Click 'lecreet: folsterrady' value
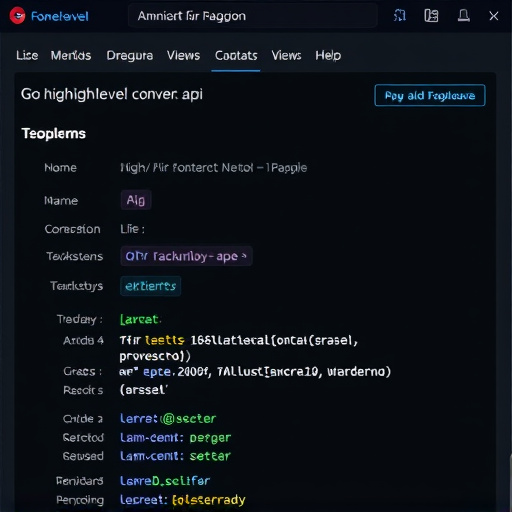 (x=183, y=500)
